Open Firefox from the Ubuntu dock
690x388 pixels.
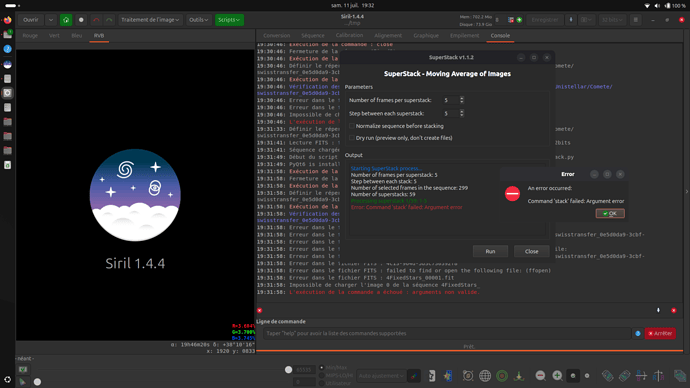7,20
